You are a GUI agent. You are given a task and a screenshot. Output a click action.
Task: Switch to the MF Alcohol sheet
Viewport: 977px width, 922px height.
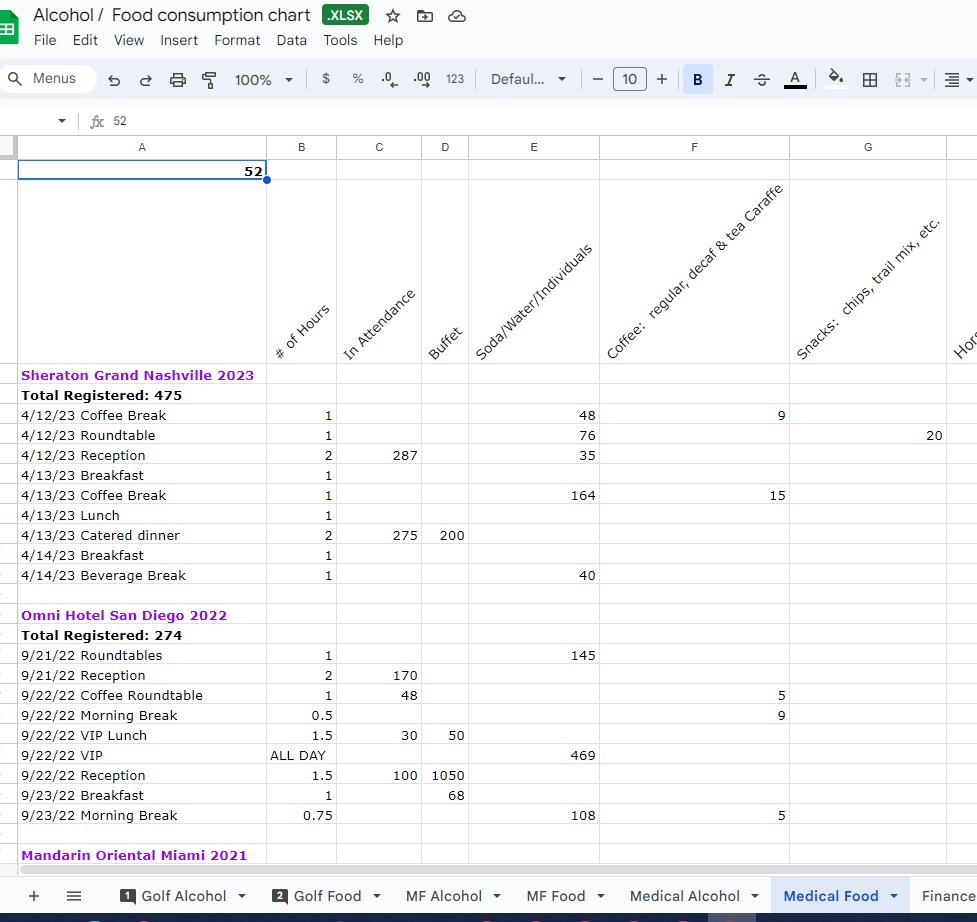pyautogui.click(x=444, y=896)
